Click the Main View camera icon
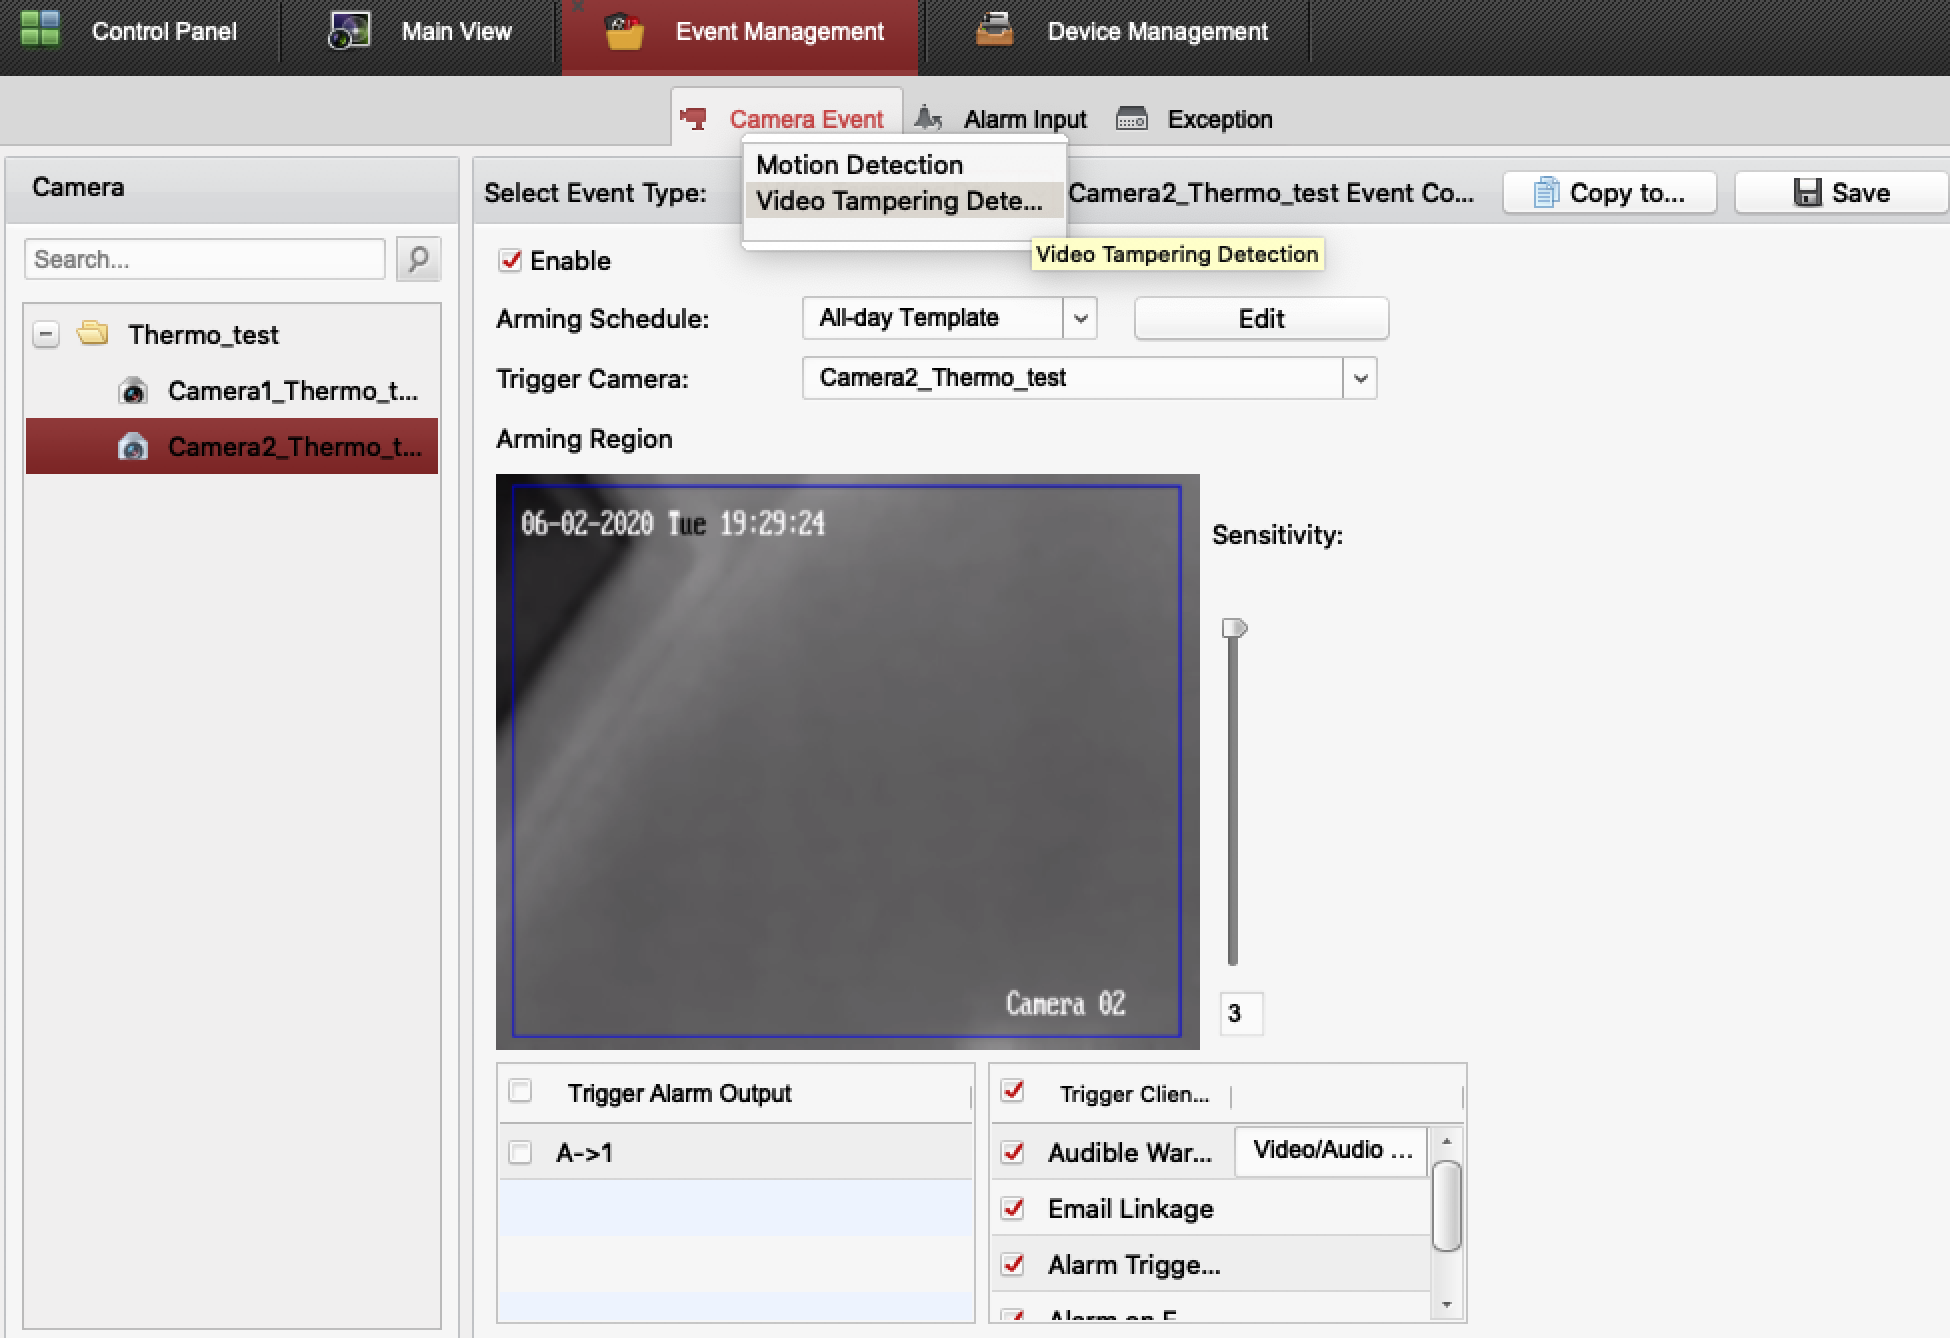 [x=348, y=31]
